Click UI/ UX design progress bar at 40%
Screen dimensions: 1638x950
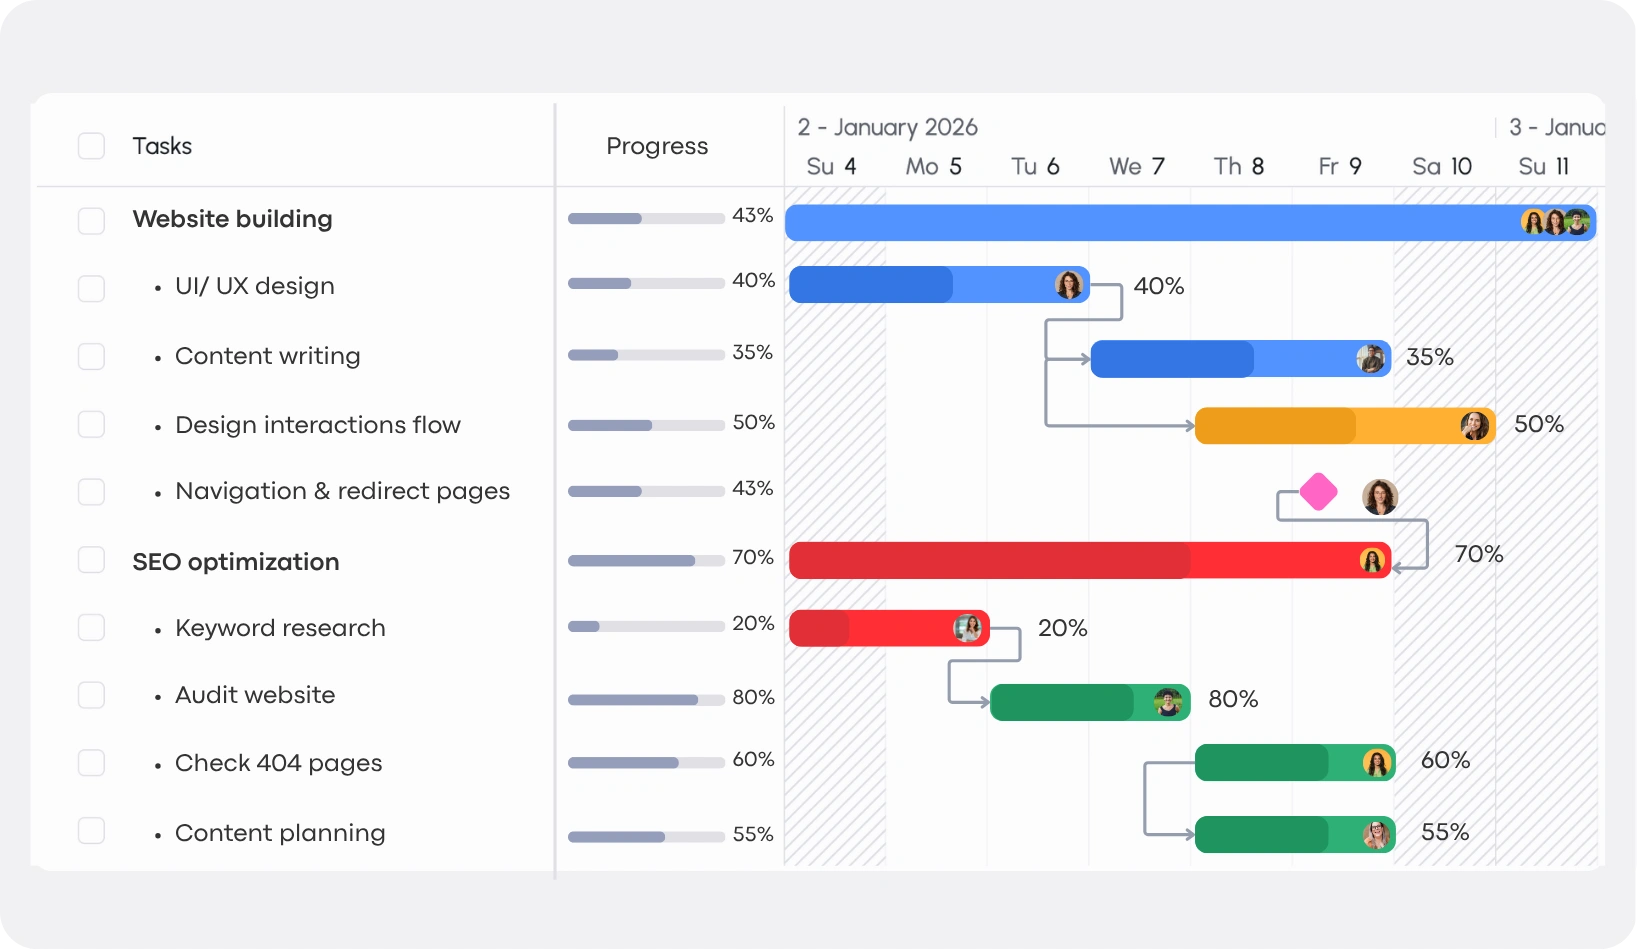[646, 283]
